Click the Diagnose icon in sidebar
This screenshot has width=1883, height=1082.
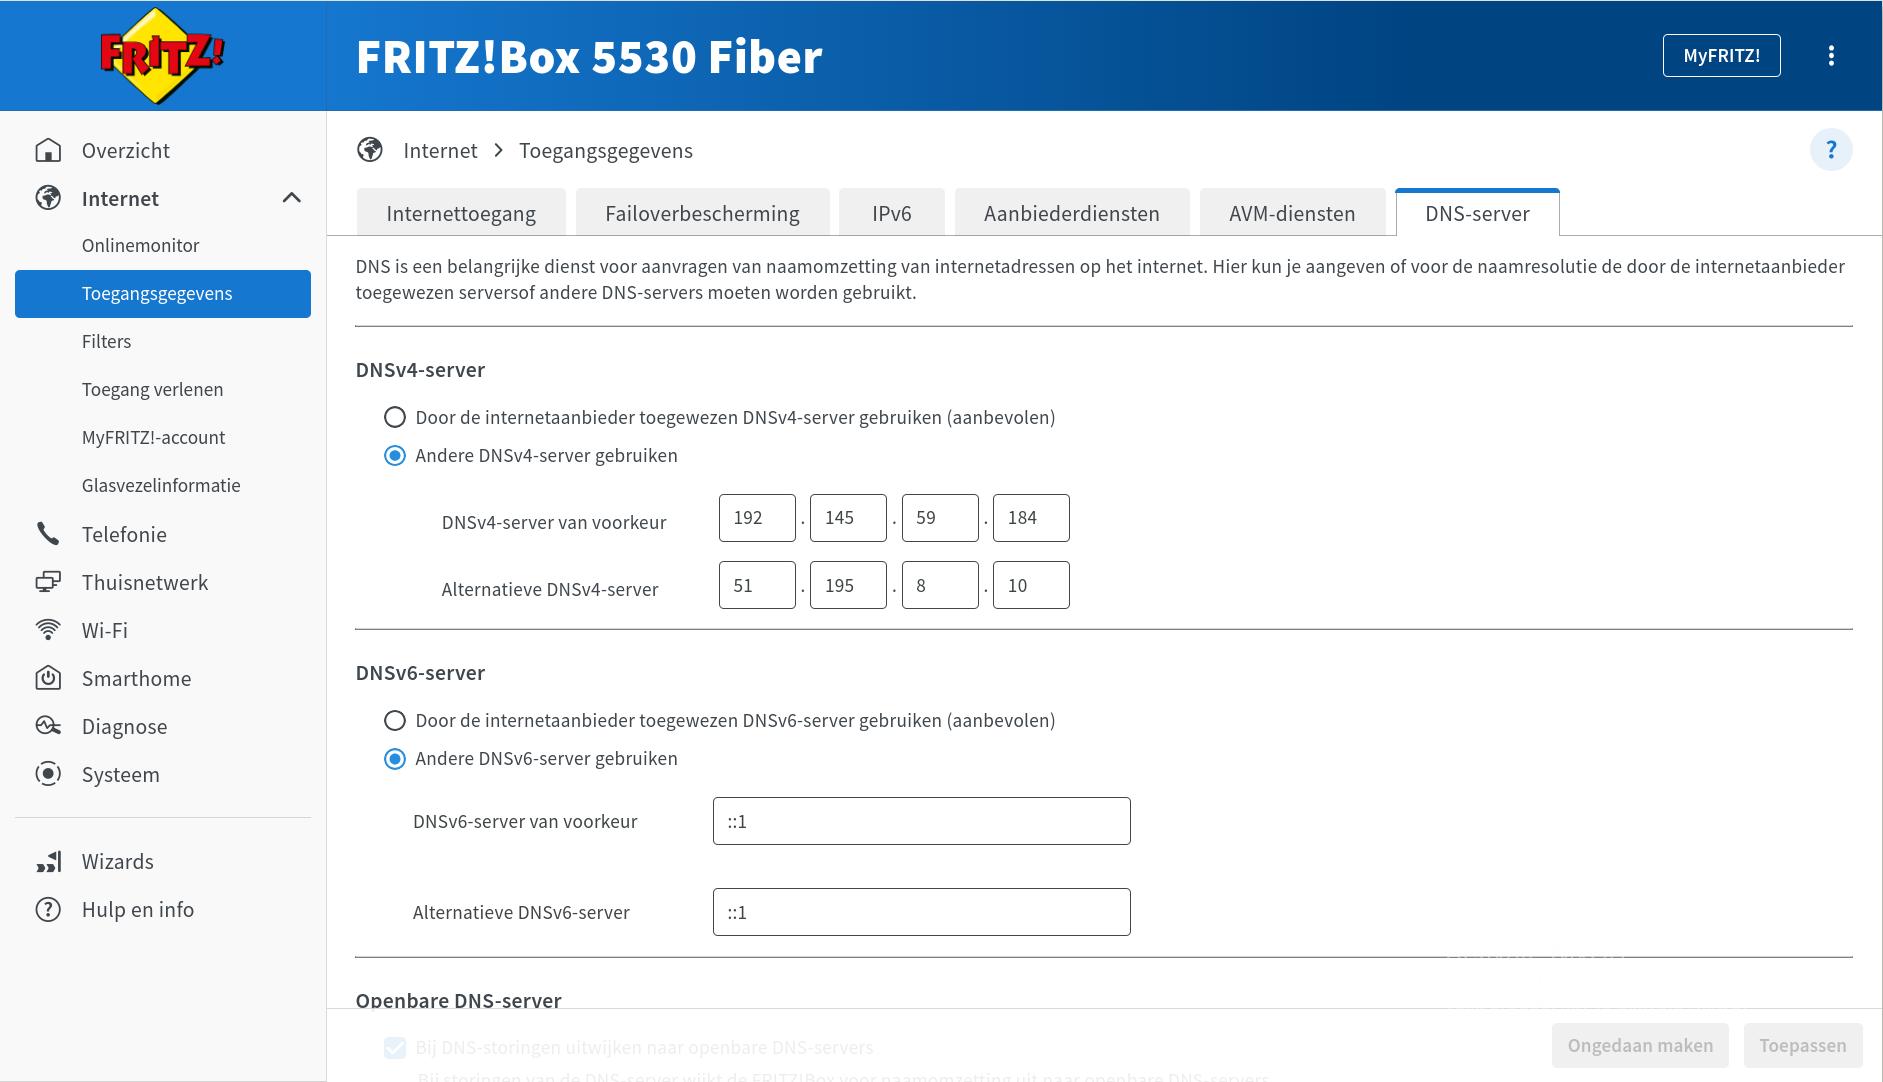click(48, 726)
